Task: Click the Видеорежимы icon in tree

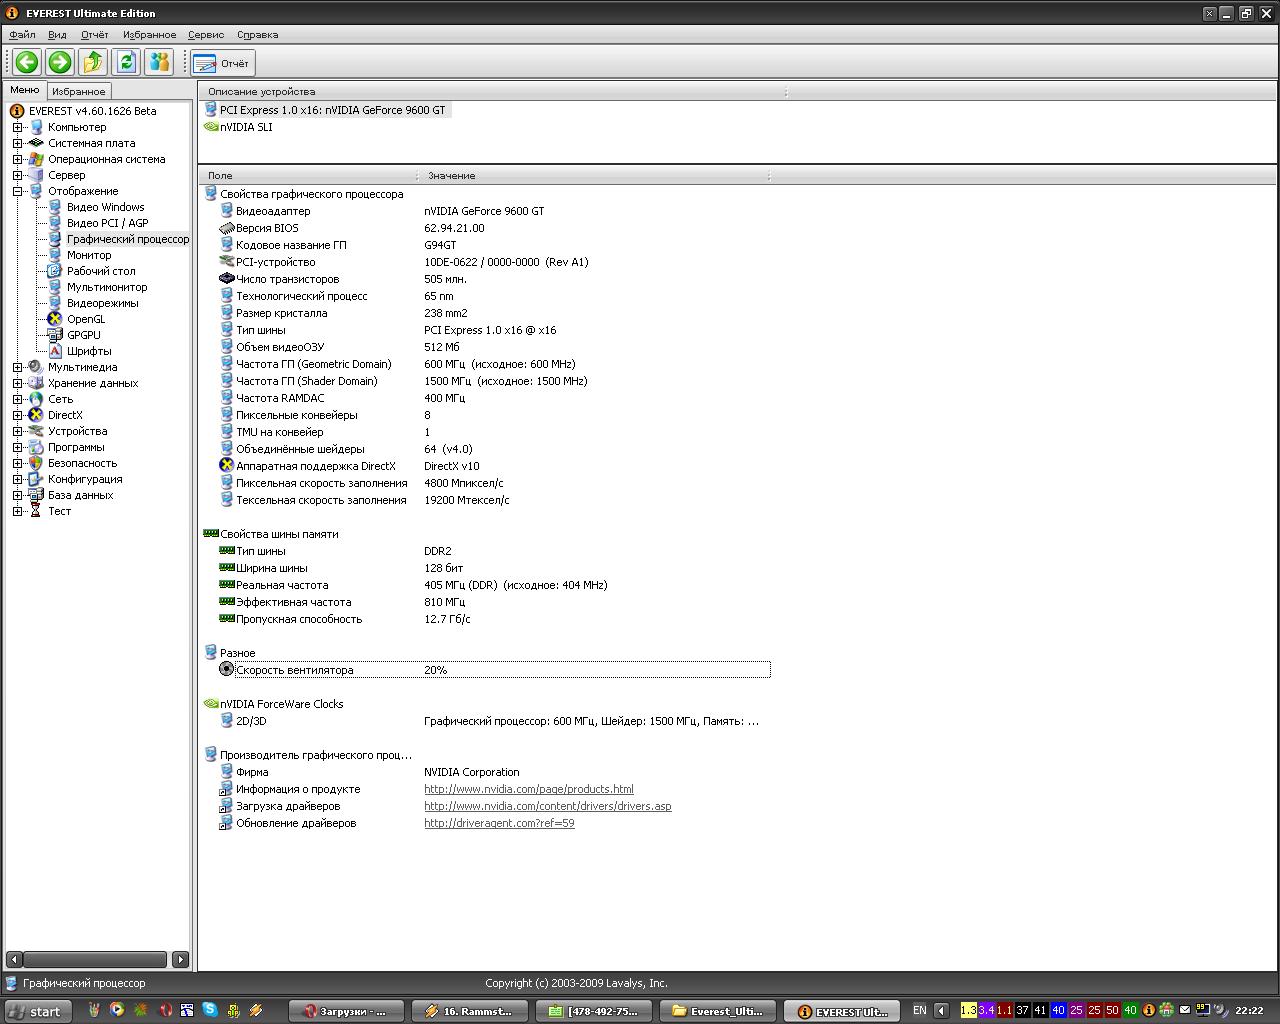Action: (55, 303)
